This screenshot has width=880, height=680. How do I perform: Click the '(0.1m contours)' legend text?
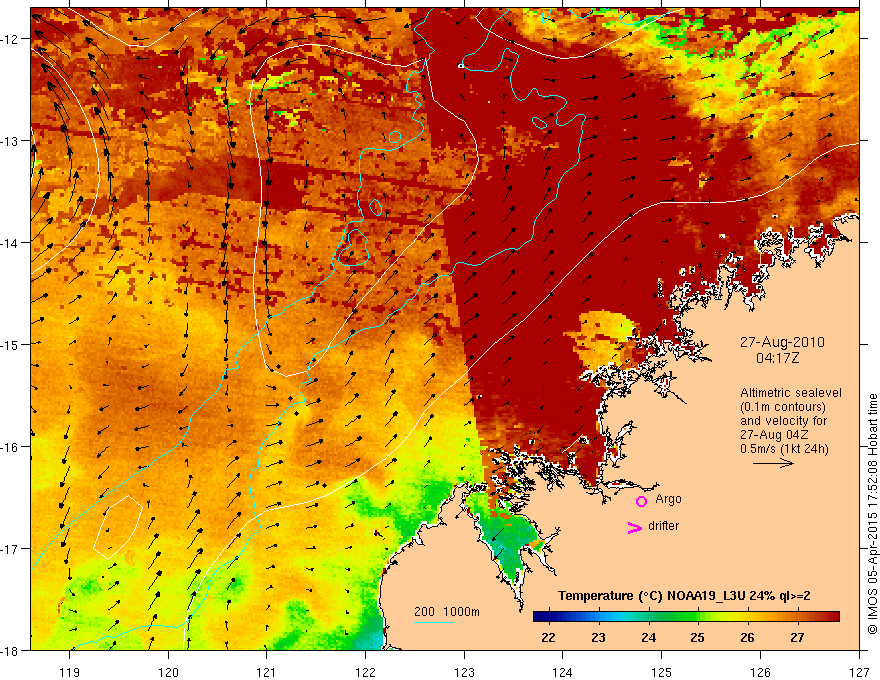click(783, 407)
